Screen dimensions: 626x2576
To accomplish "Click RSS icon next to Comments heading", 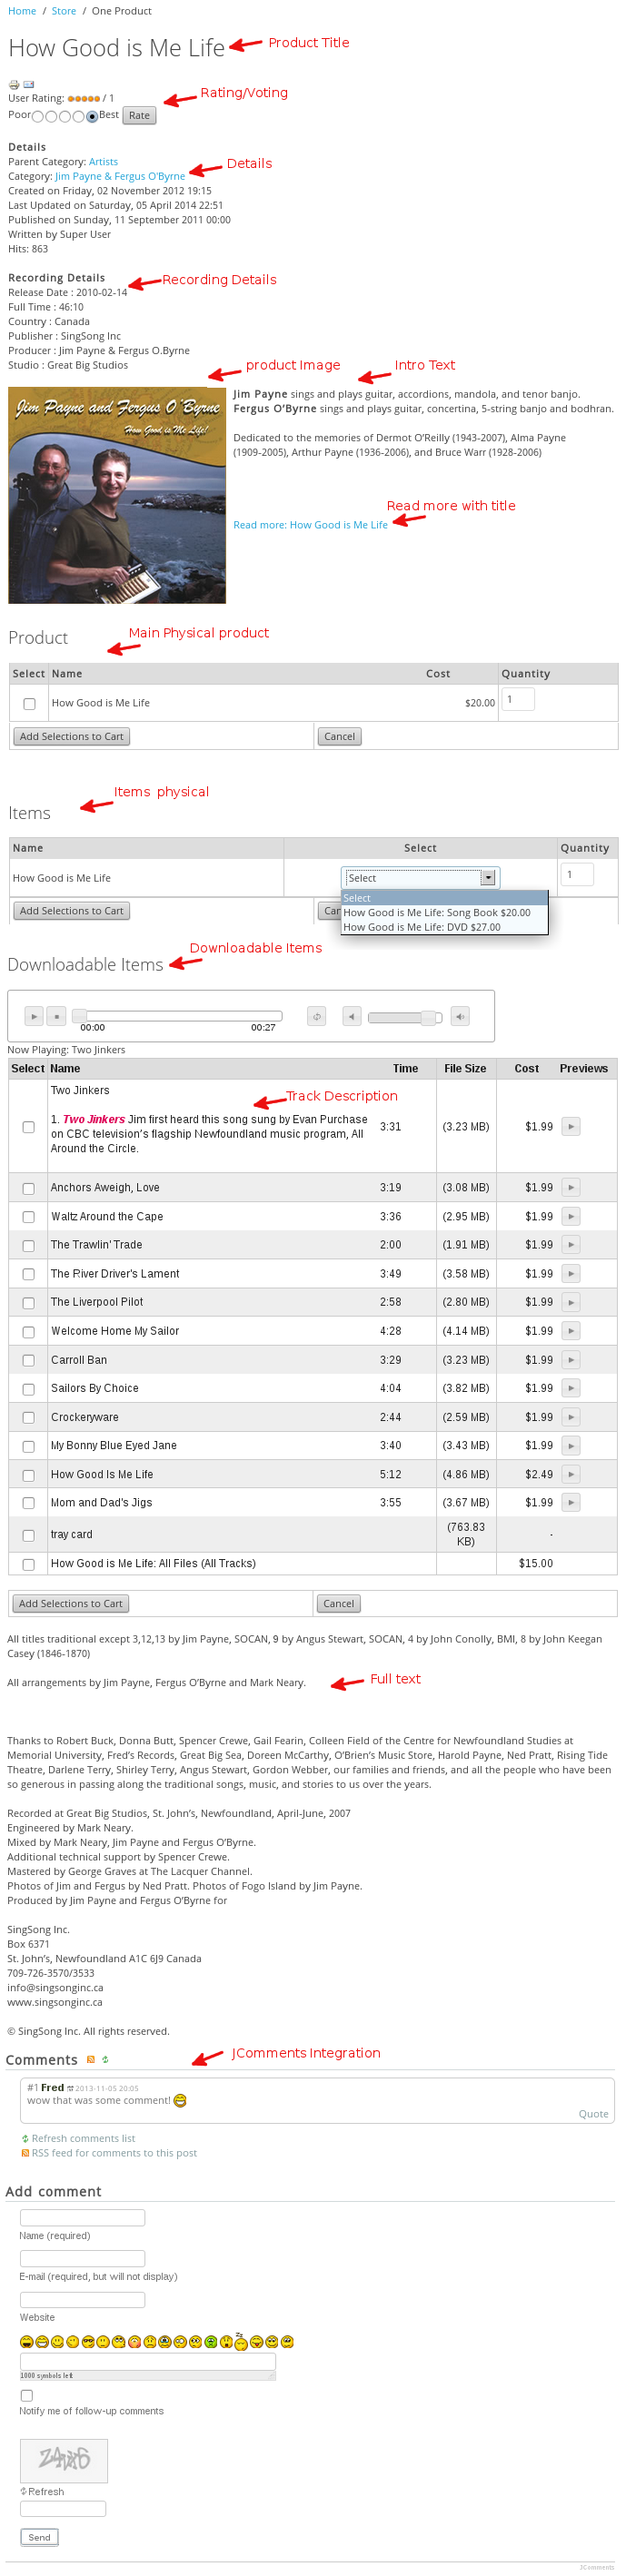I will (91, 2060).
